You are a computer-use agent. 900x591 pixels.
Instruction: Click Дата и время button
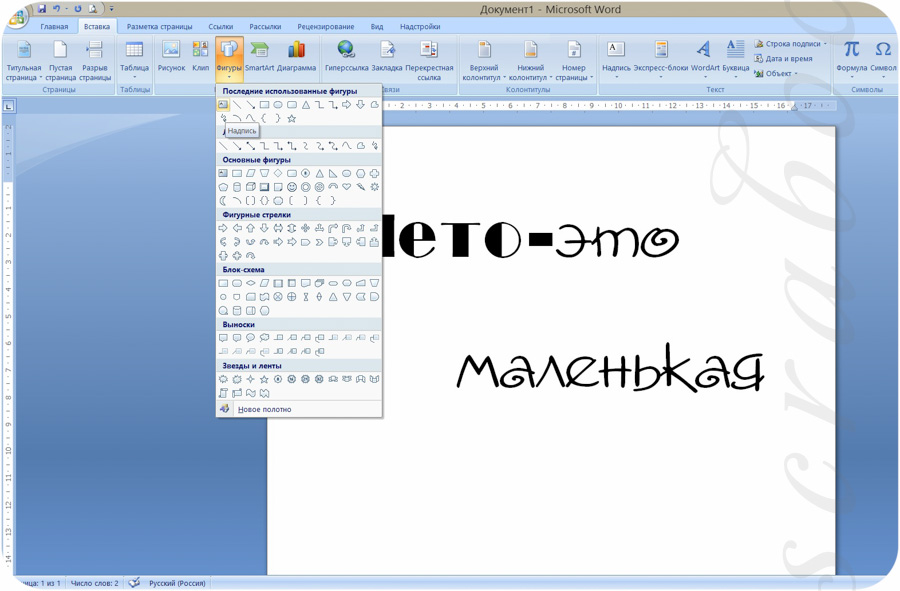783,59
